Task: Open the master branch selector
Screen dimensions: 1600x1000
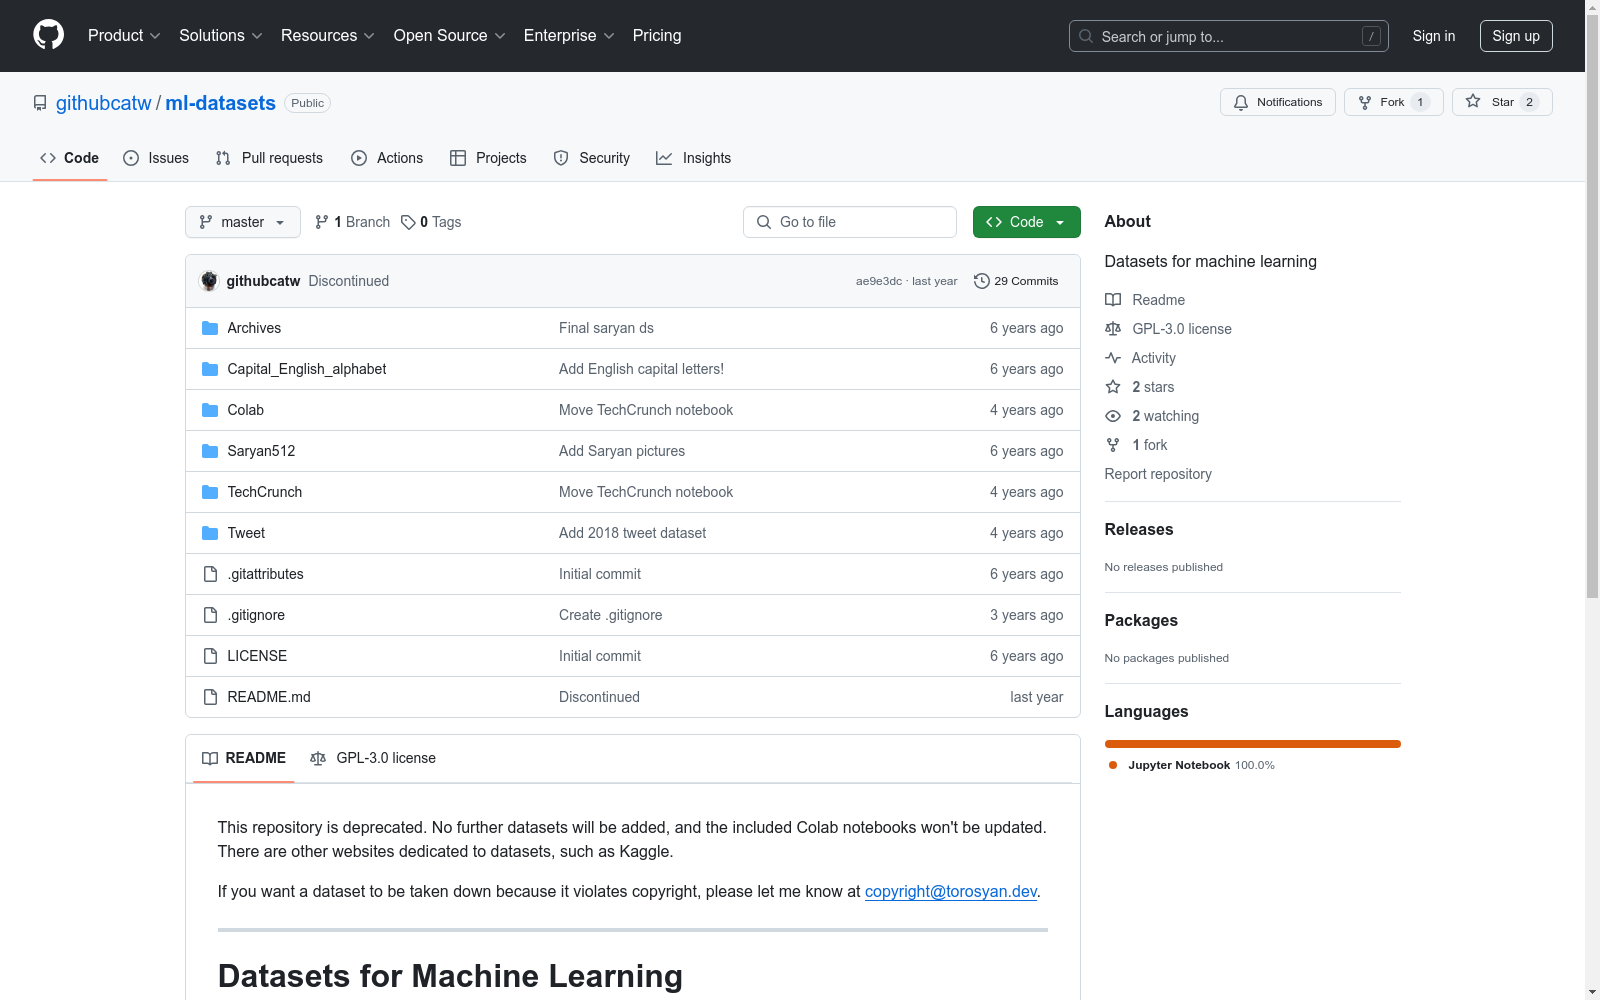Action: tap(243, 222)
